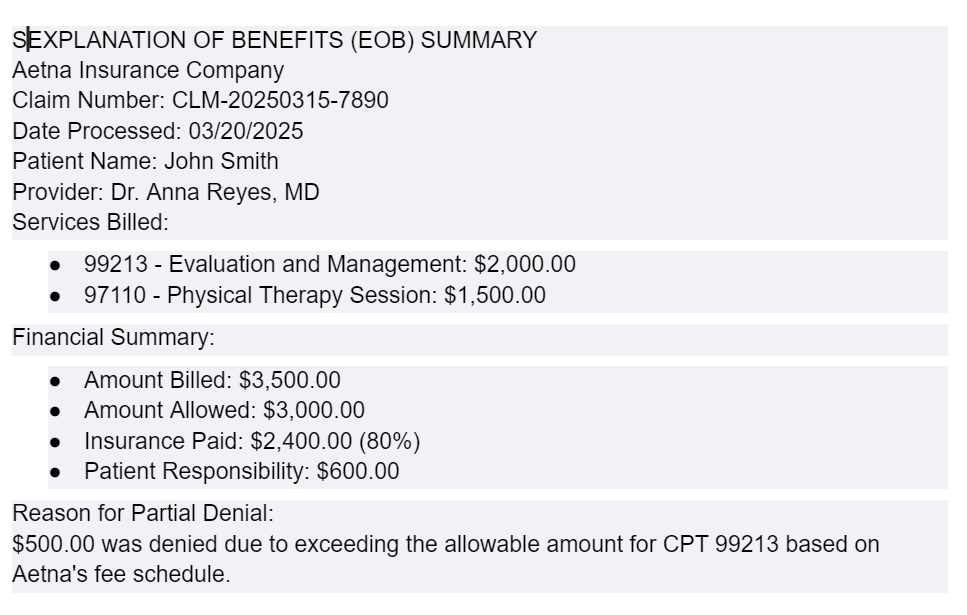Click the bullet before 97110 Physical Therapy
Image resolution: width=967 pixels, height=615 pixels.
coord(56,296)
